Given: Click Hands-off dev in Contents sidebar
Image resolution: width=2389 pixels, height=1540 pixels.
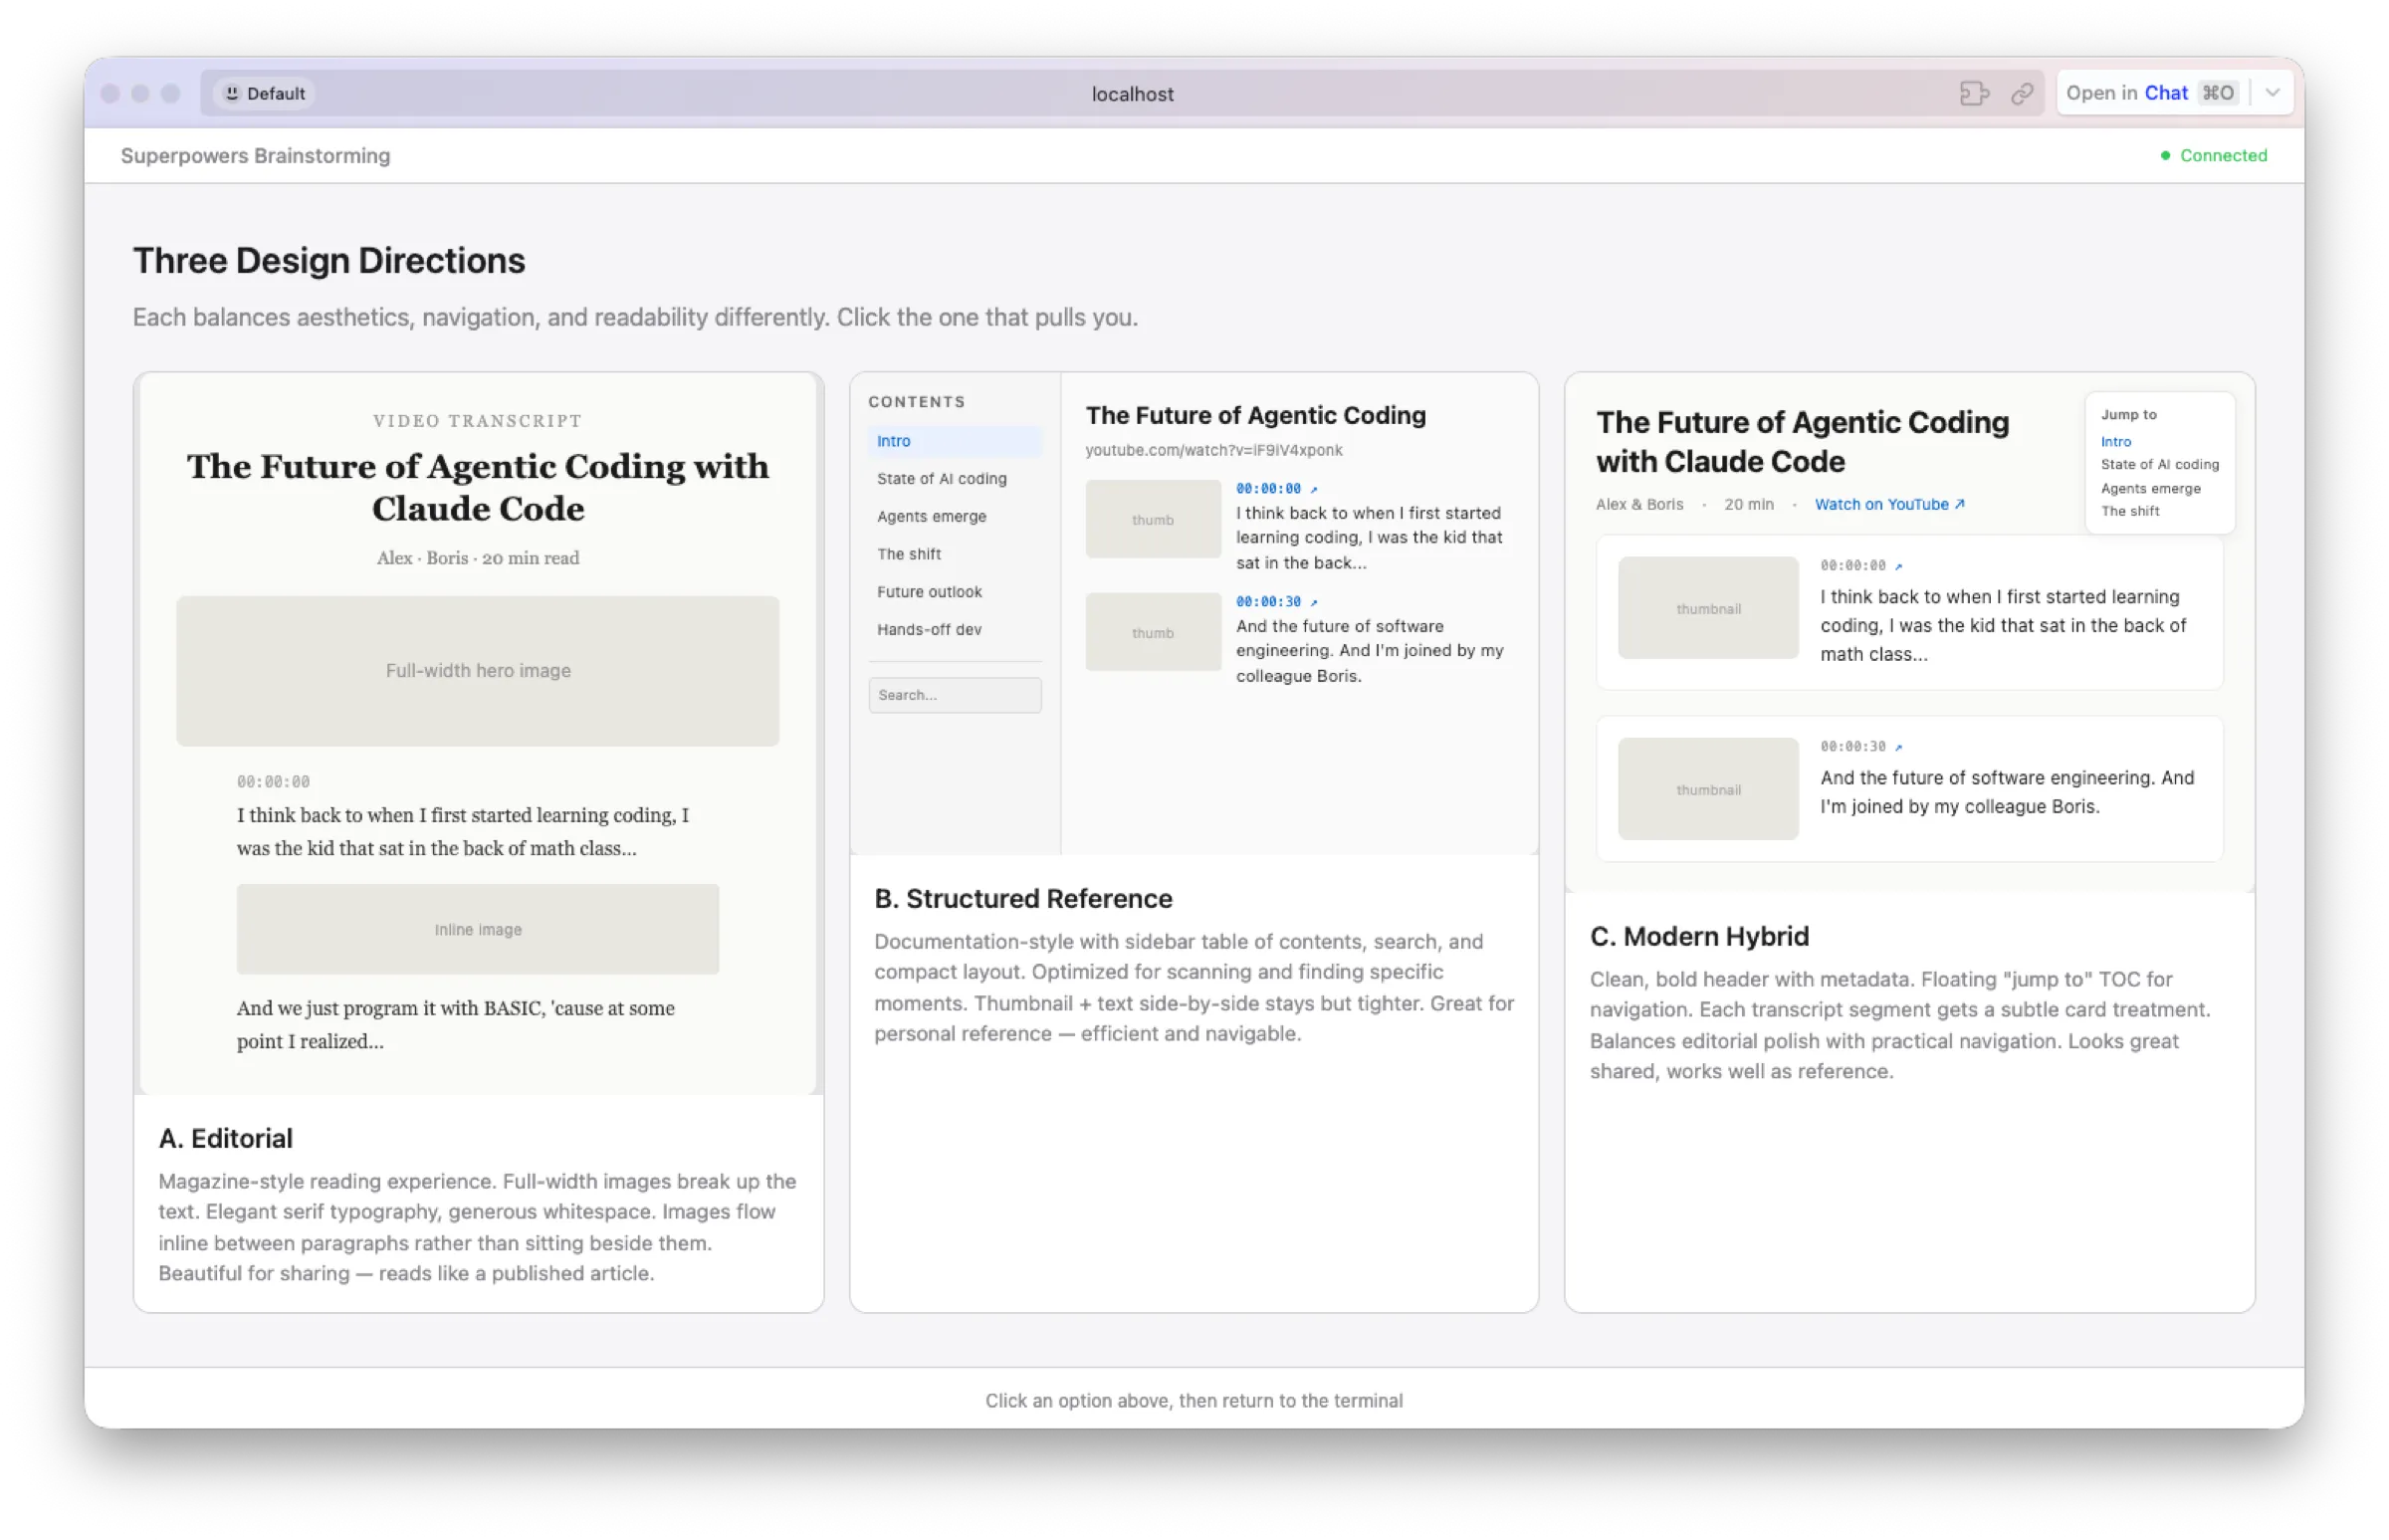Looking at the screenshot, I should tap(929, 629).
